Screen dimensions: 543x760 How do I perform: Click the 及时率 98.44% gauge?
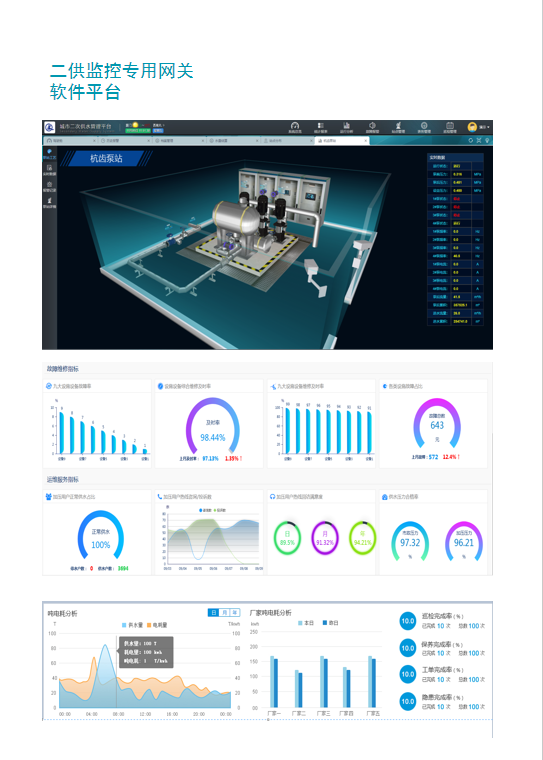click(x=212, y=427)
